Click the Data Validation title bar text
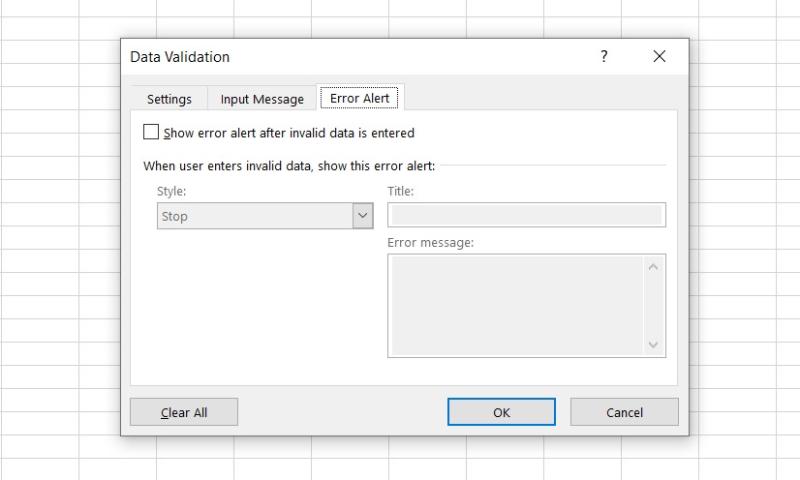This screenshot has width=800, height=480. tap(180, 57)
